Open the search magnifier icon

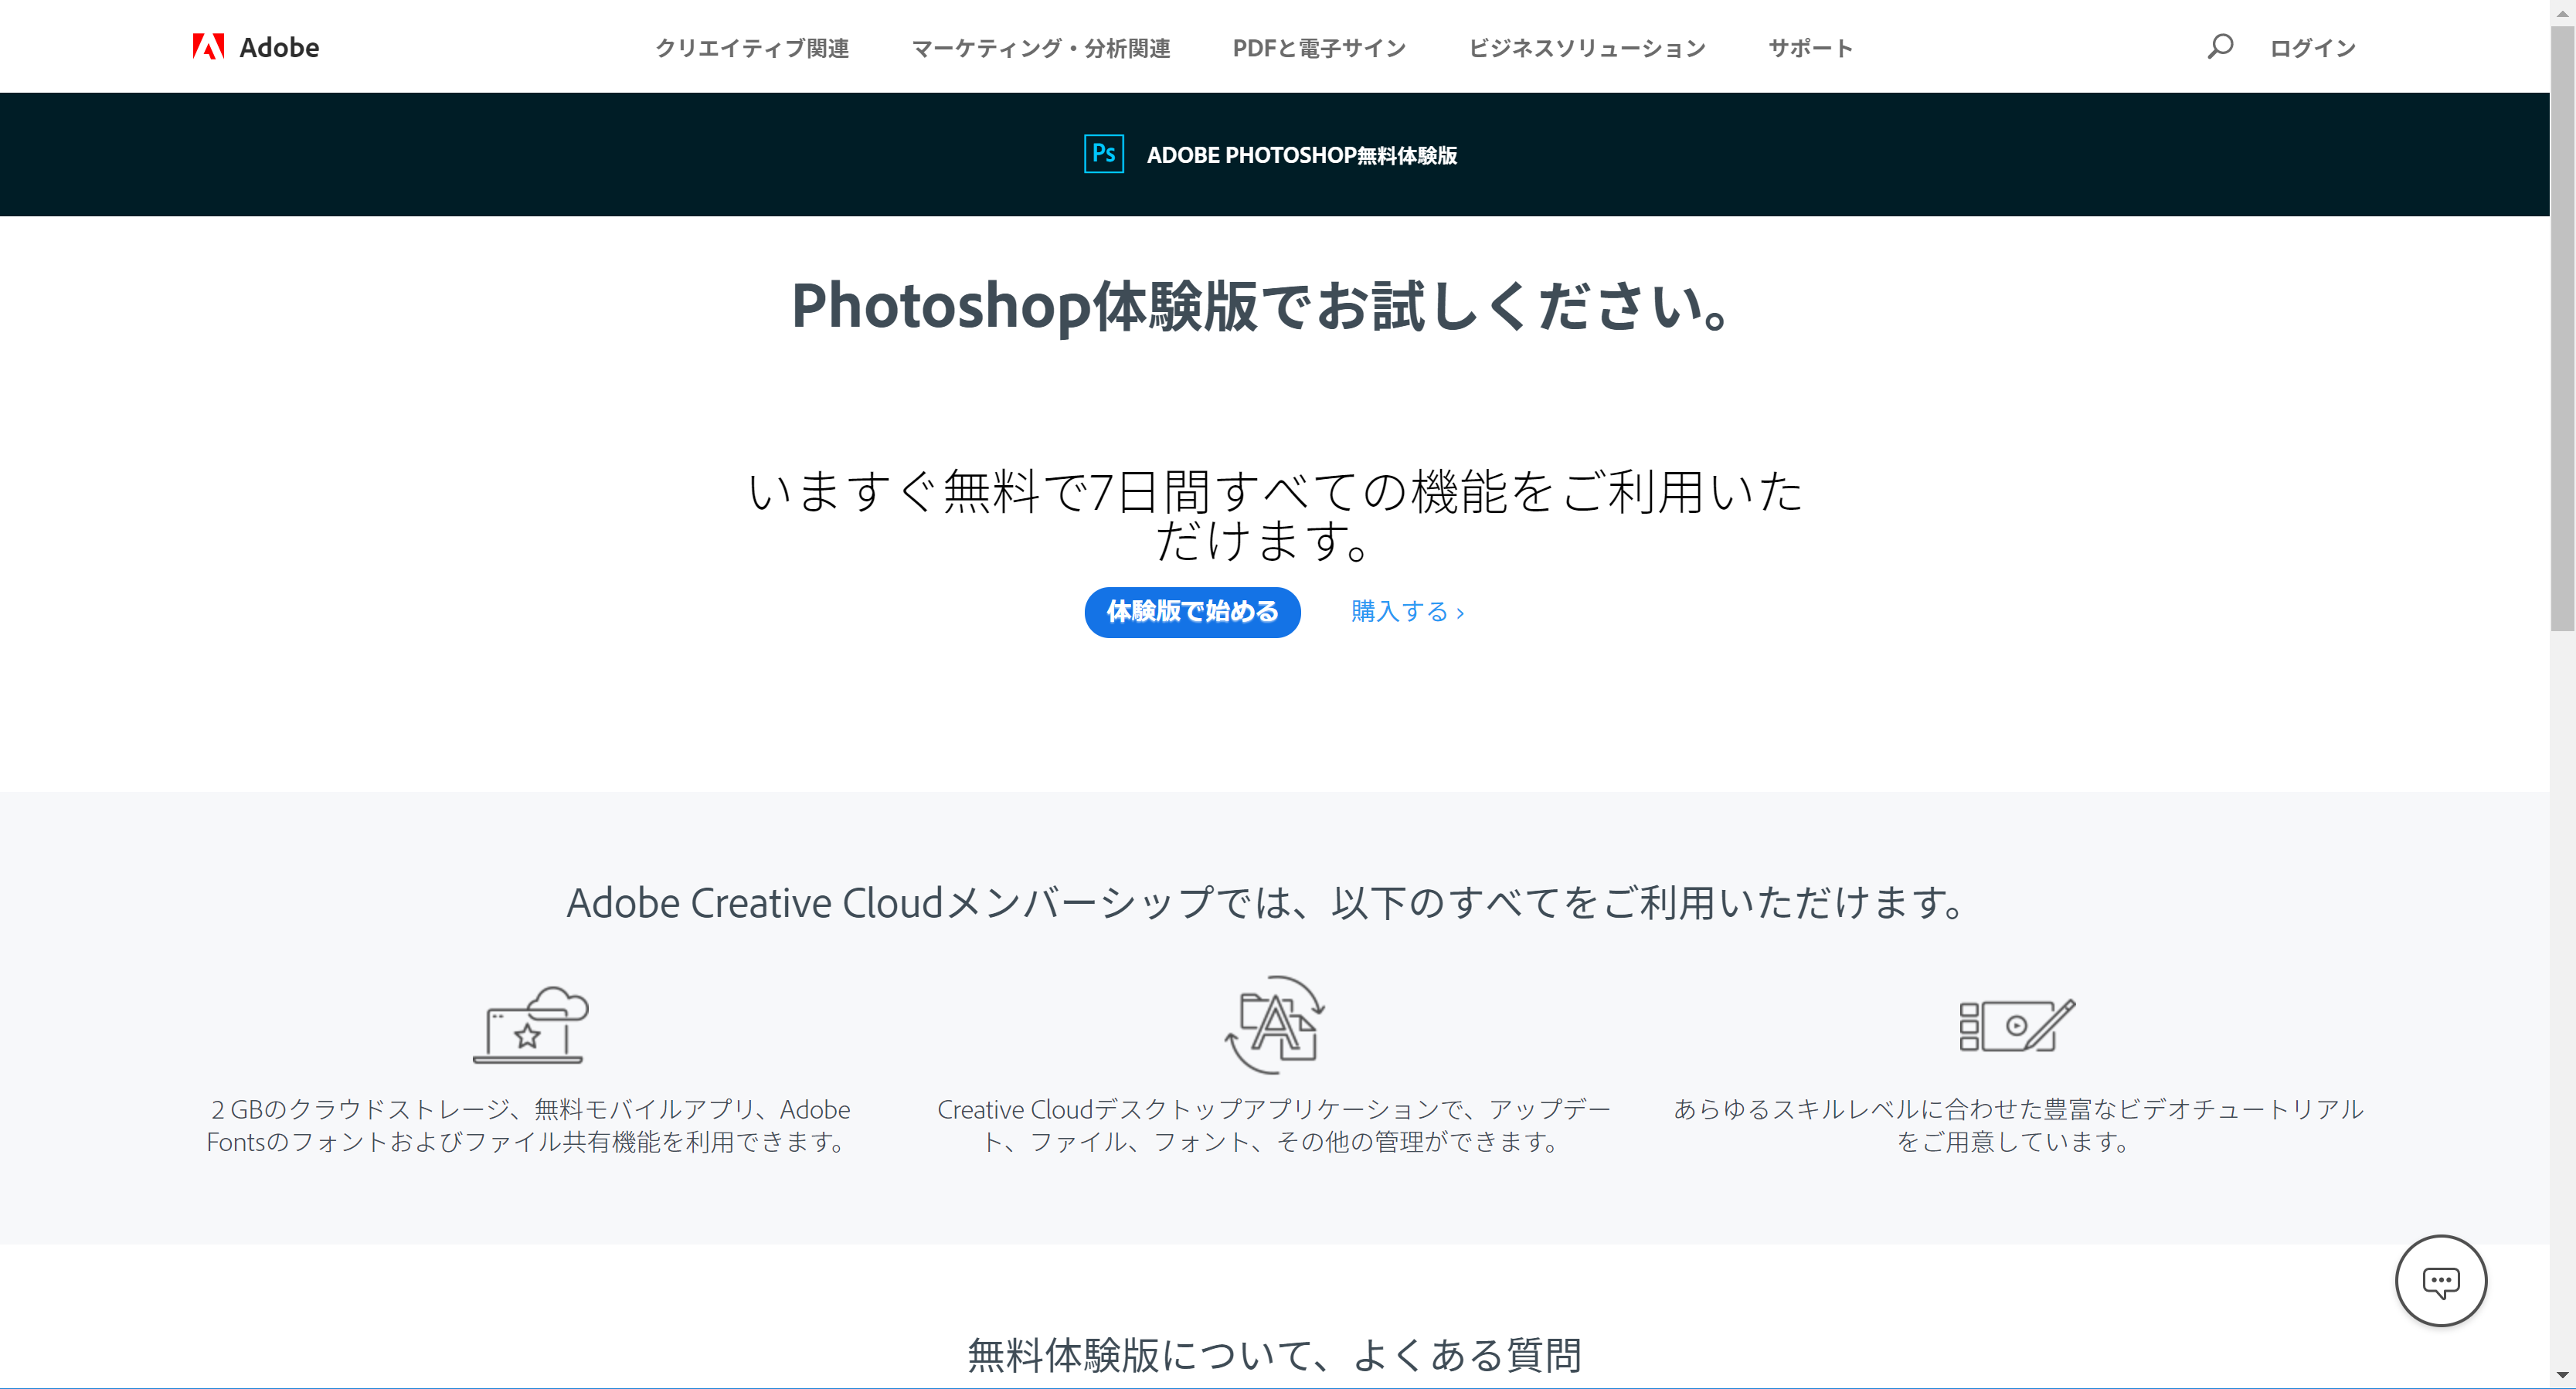2219,47
